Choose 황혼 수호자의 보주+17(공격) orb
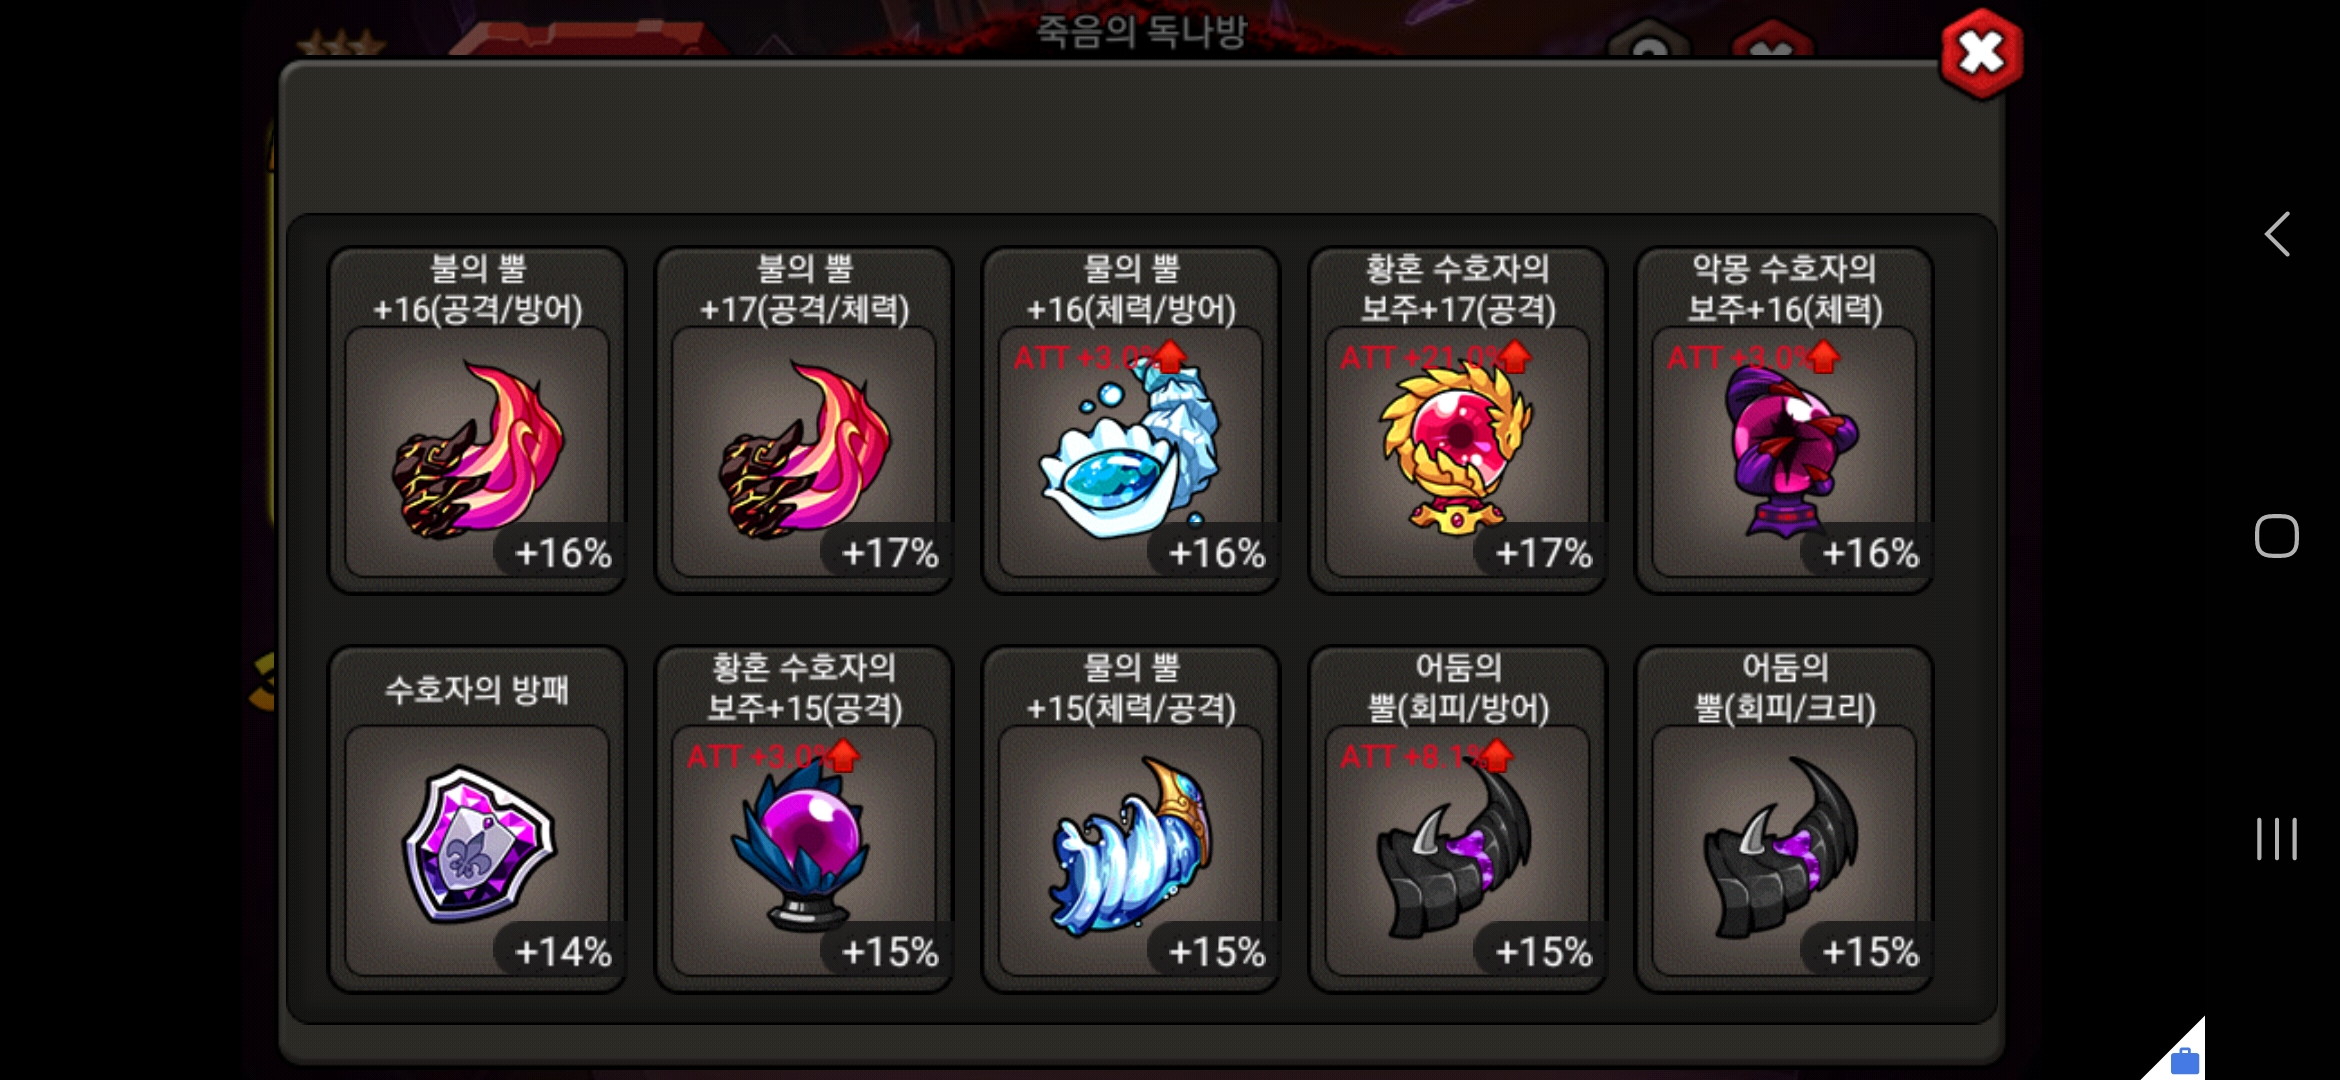Image resolution: width=2340 pixels, height=1080 pixels. pos(1458,421)
